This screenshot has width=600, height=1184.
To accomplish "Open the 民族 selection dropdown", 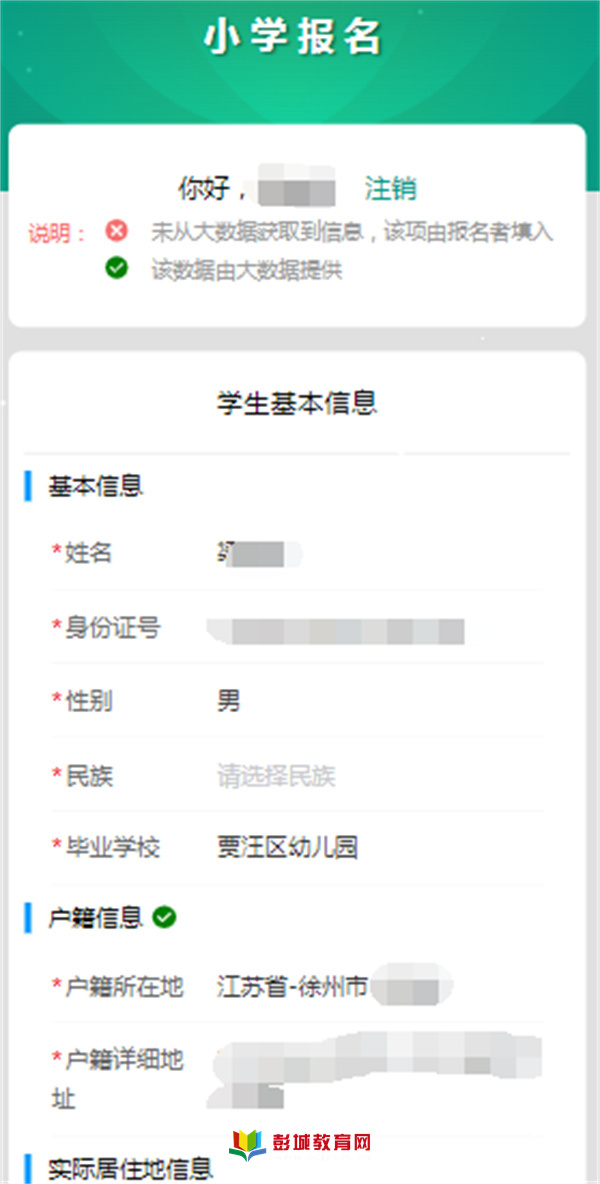I will click(x=379, y=775).
